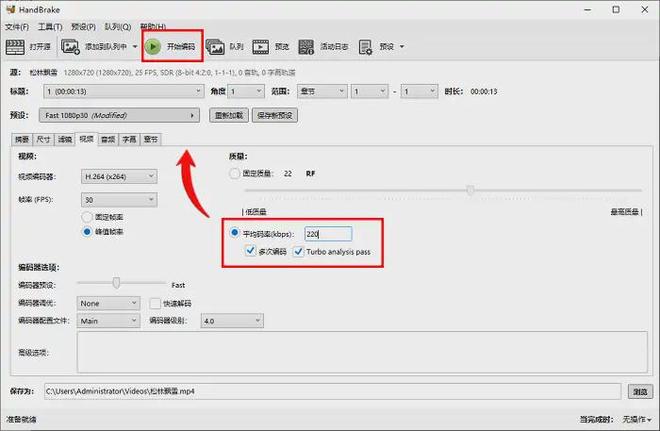The image size is (660, 431).
Task: Expand the arrow beside toolbar 预设
Action: click(x=402, y=46)
